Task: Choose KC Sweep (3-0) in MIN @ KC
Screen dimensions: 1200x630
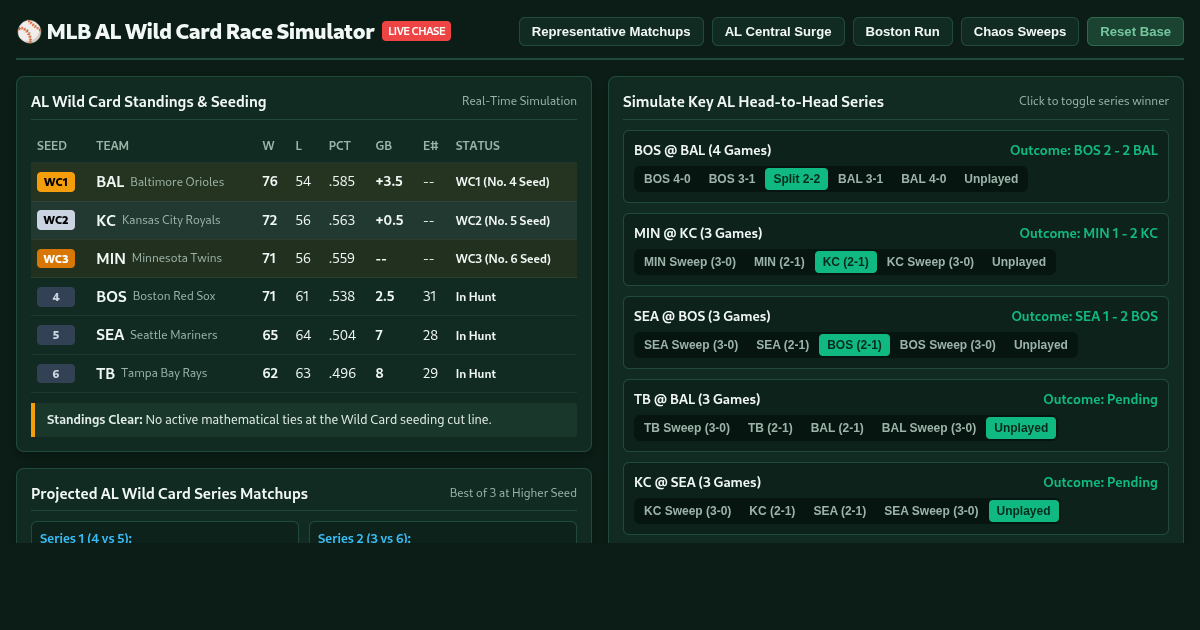Action: click(930, 262)
